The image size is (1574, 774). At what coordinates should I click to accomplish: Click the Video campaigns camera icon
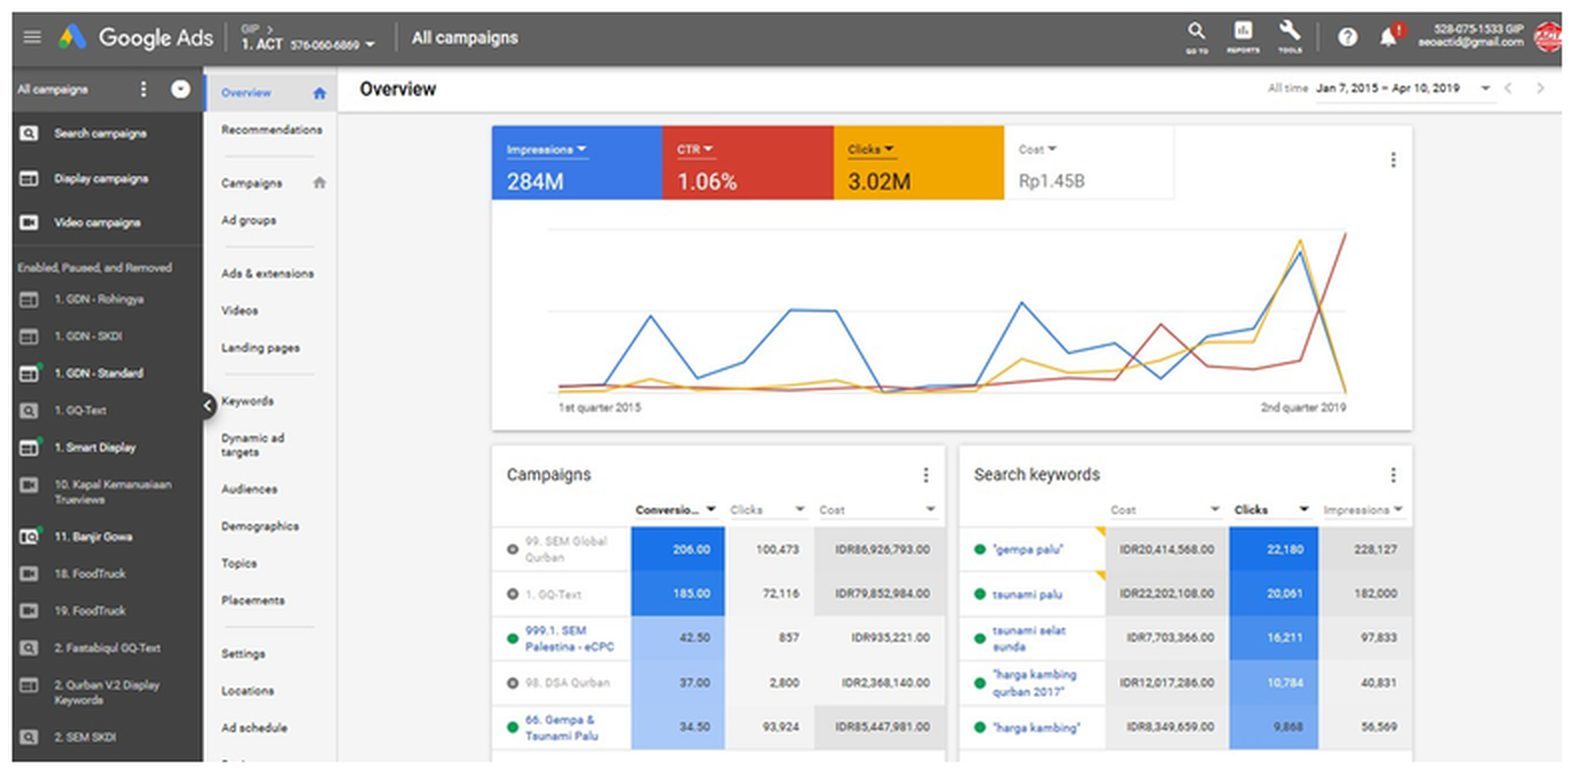click(x=29, y=222)
